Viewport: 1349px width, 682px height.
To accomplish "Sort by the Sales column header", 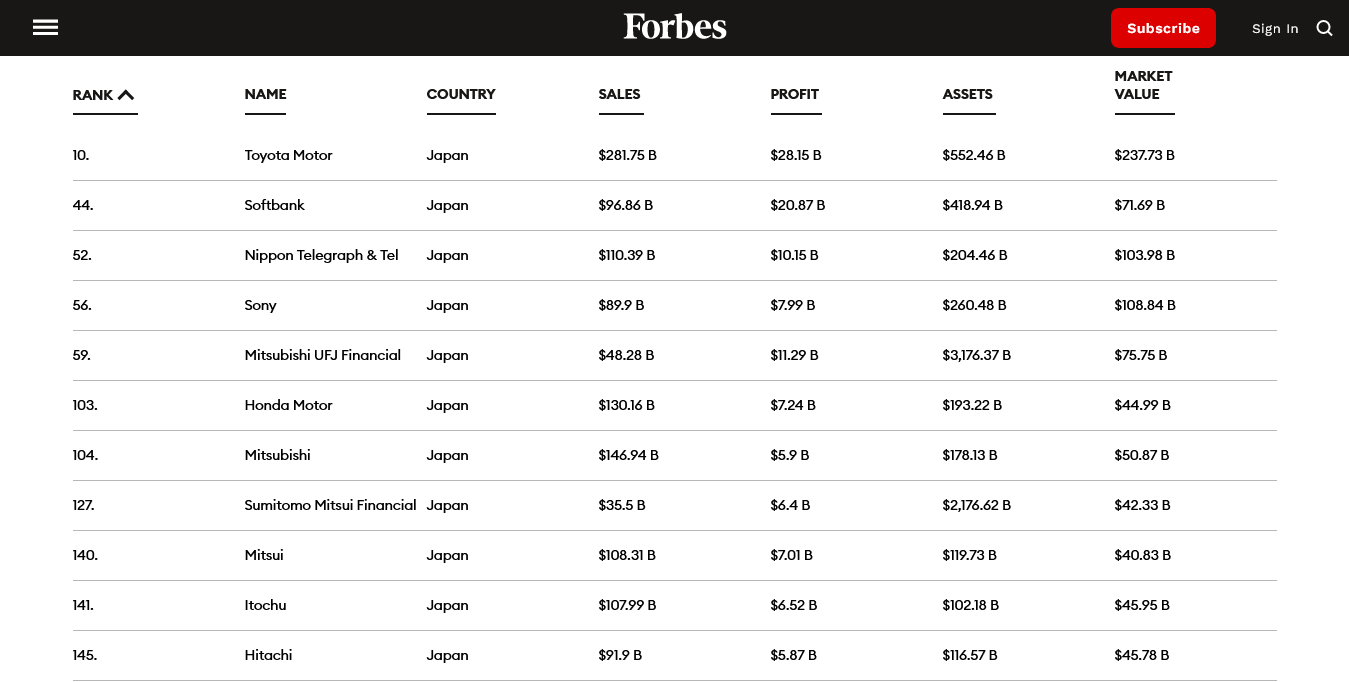I will [x=619, y=94].
